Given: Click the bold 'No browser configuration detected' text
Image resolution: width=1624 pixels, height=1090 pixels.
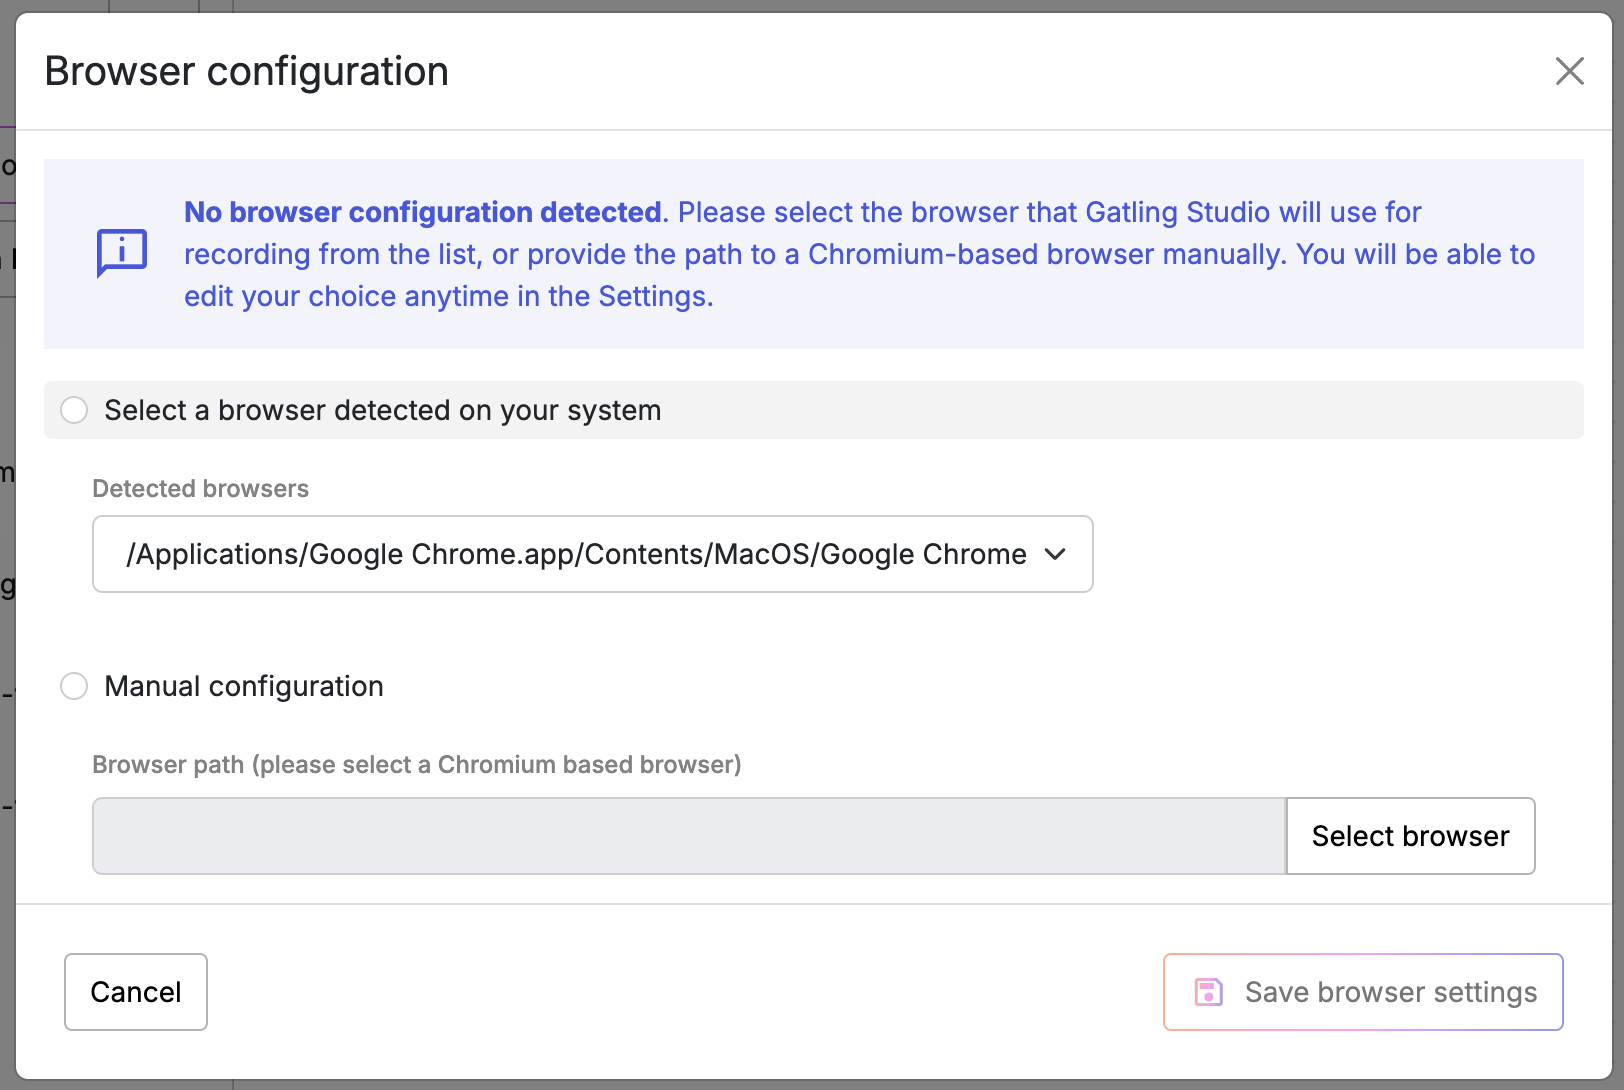Looking at the screenshot, I should [422, 212].
